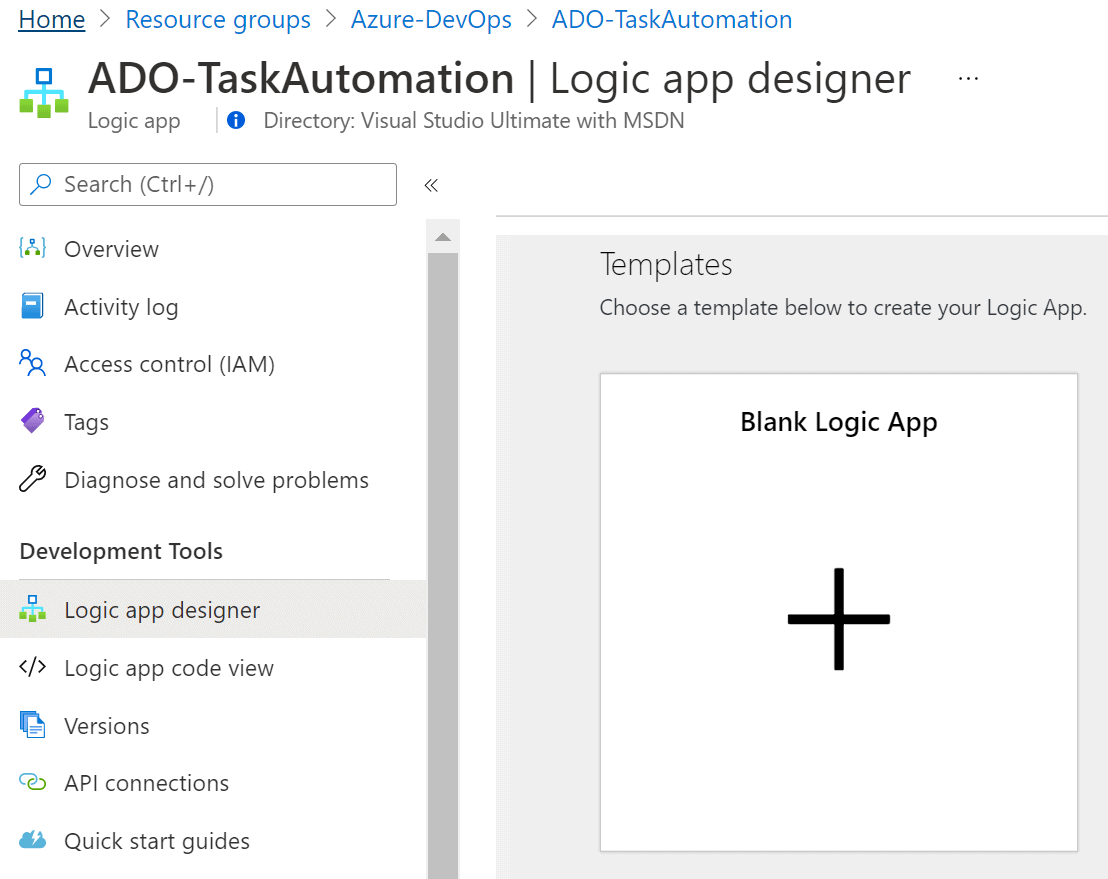
Task: Open Tags menu item
Action: [212, 422]
